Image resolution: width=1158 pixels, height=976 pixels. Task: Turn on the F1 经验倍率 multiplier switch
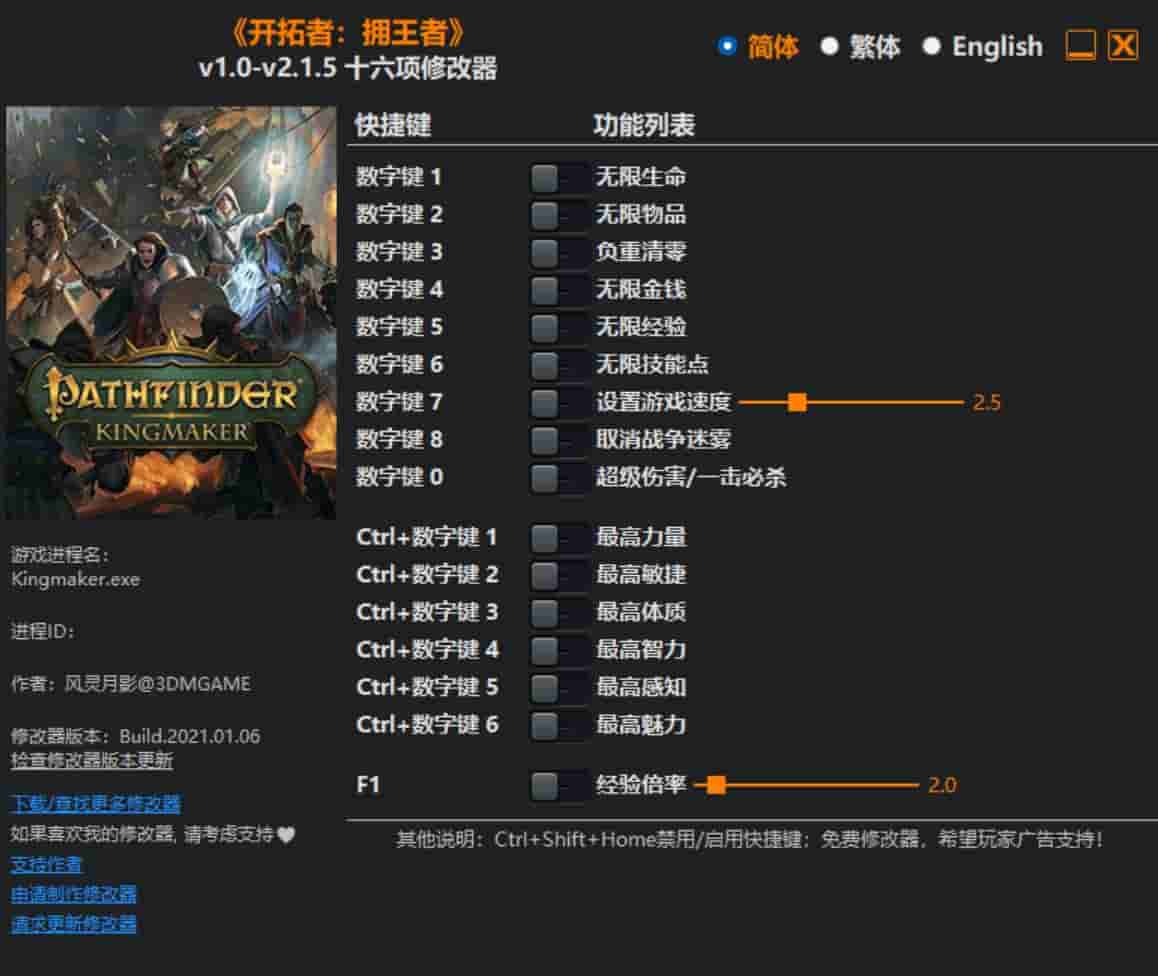[556, 785]
